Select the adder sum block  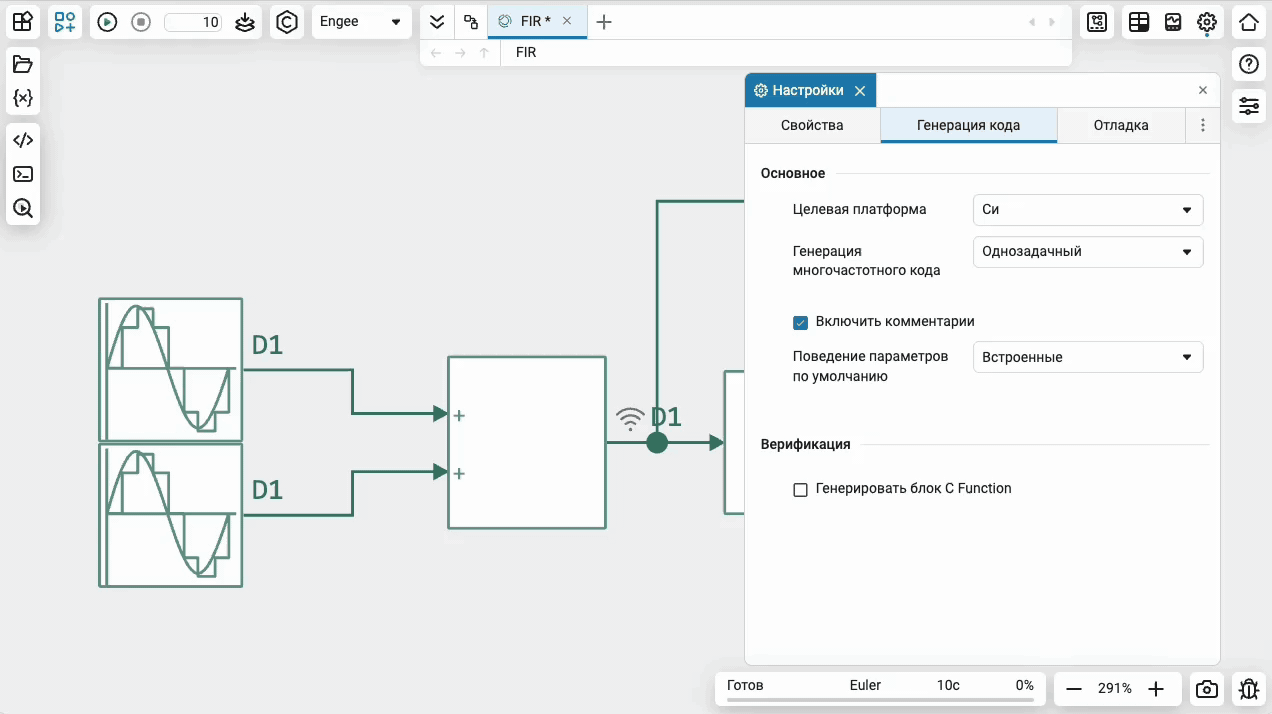(527, 442)
